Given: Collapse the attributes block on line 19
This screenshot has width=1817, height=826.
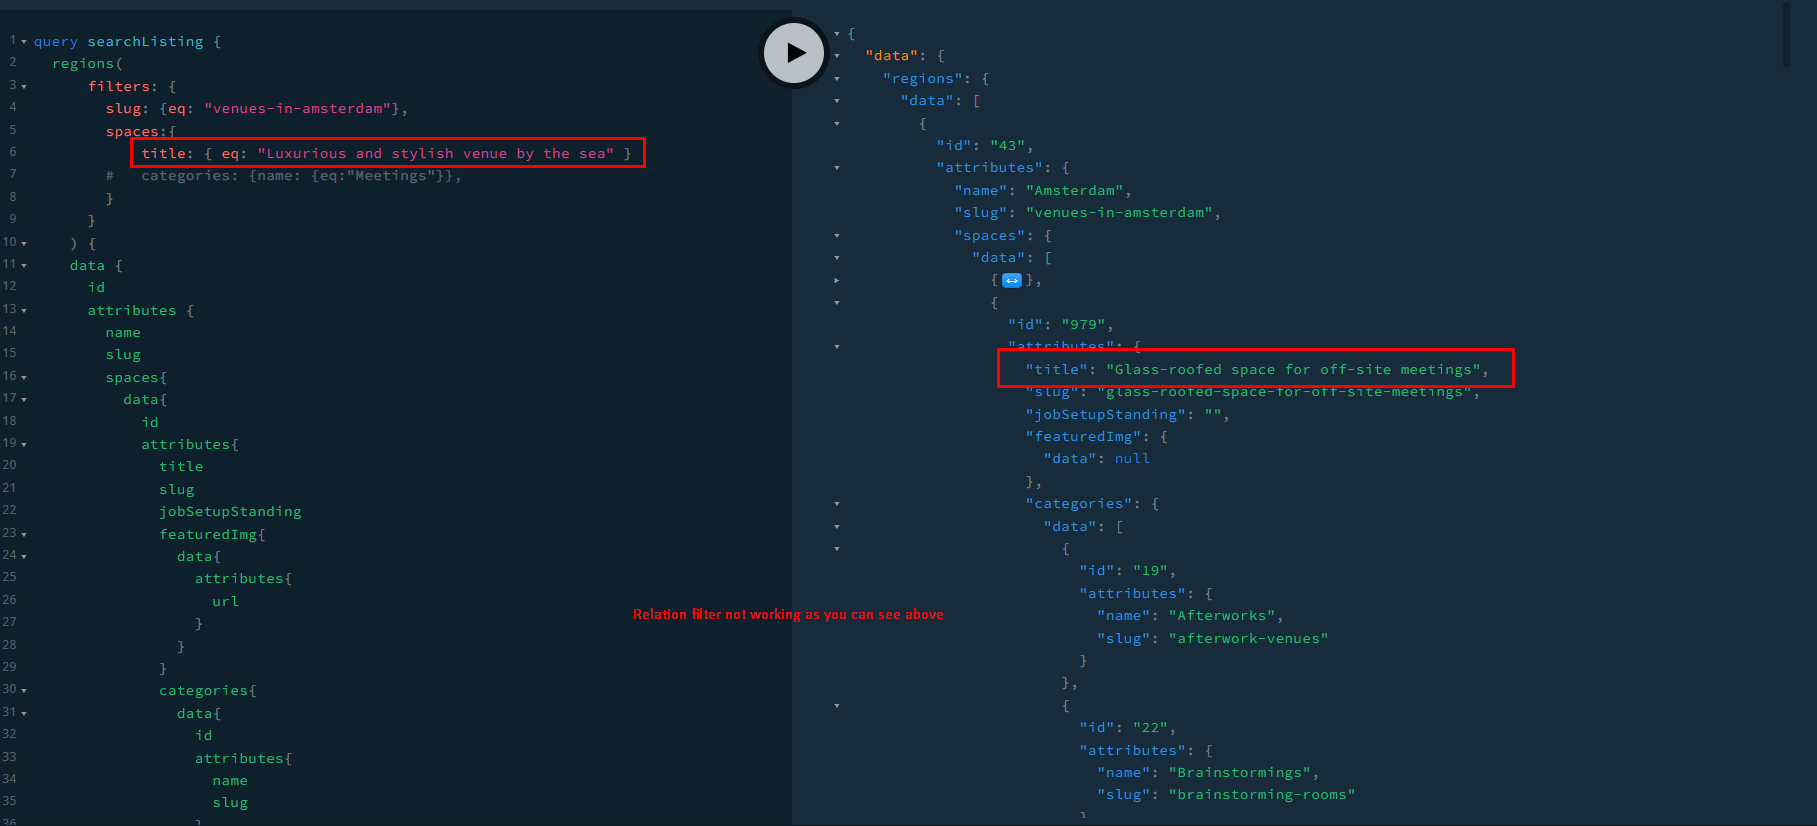Looking at the screenshot, I should (24, 445).
